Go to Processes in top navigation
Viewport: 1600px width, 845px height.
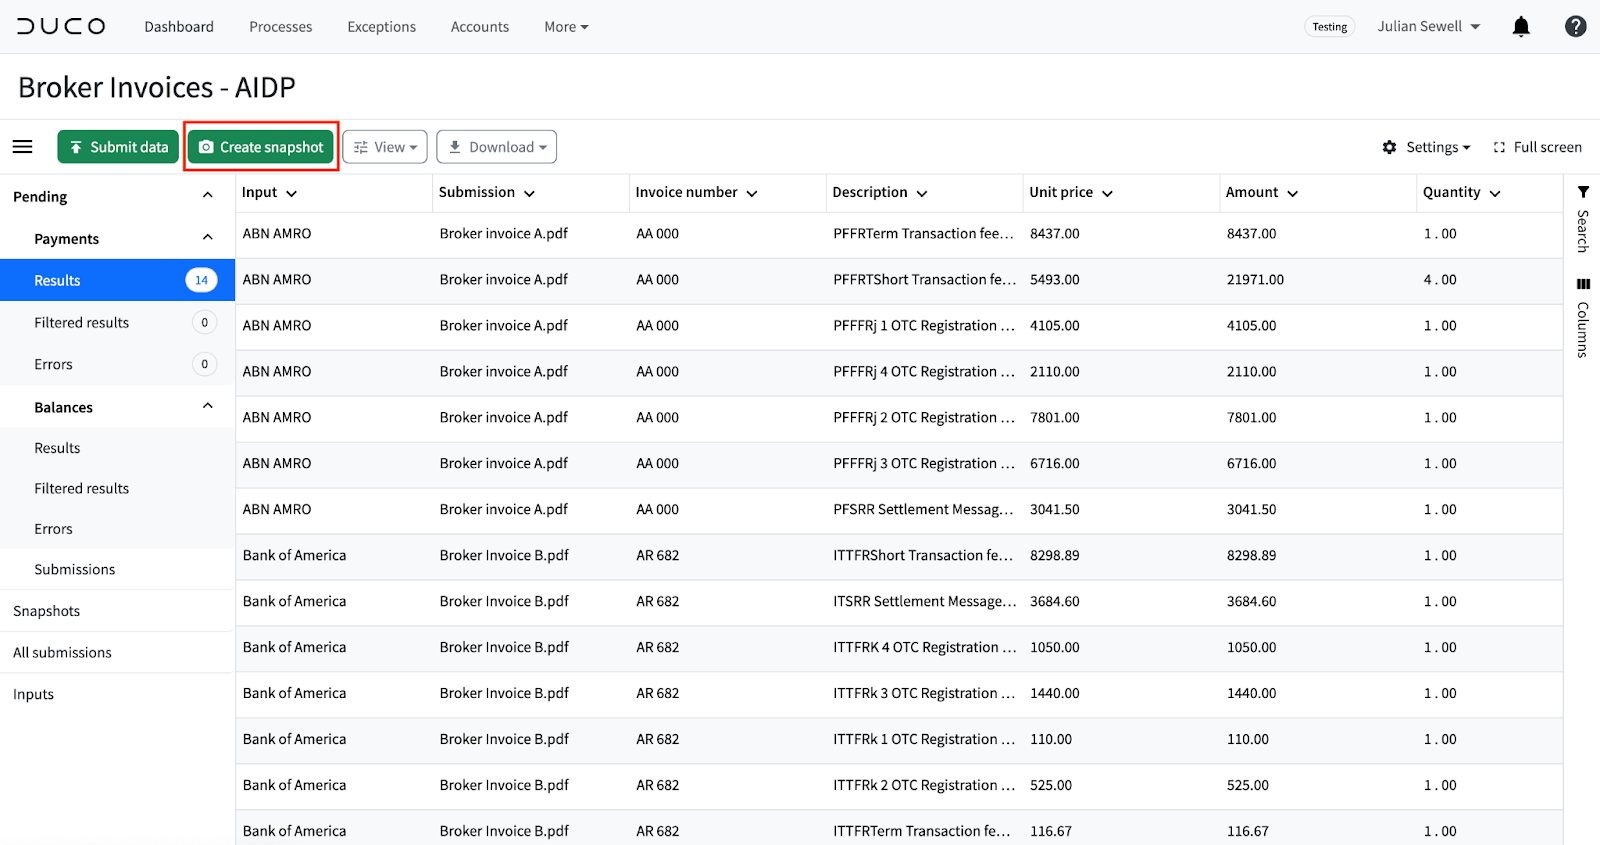[281, 27]
